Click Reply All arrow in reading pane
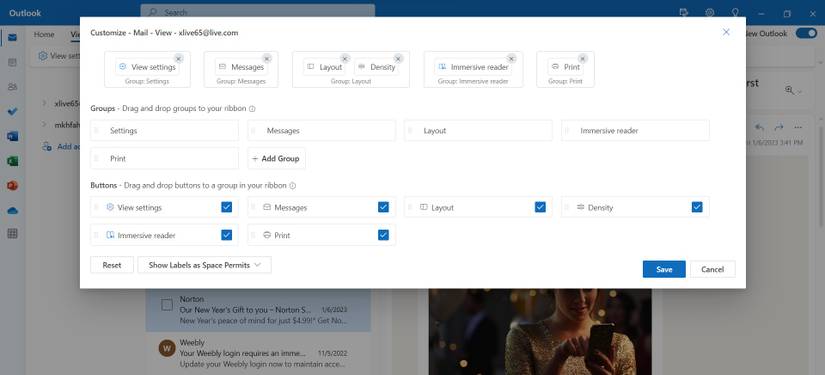Screen dimensions: 825x375 tap(759, 127)
